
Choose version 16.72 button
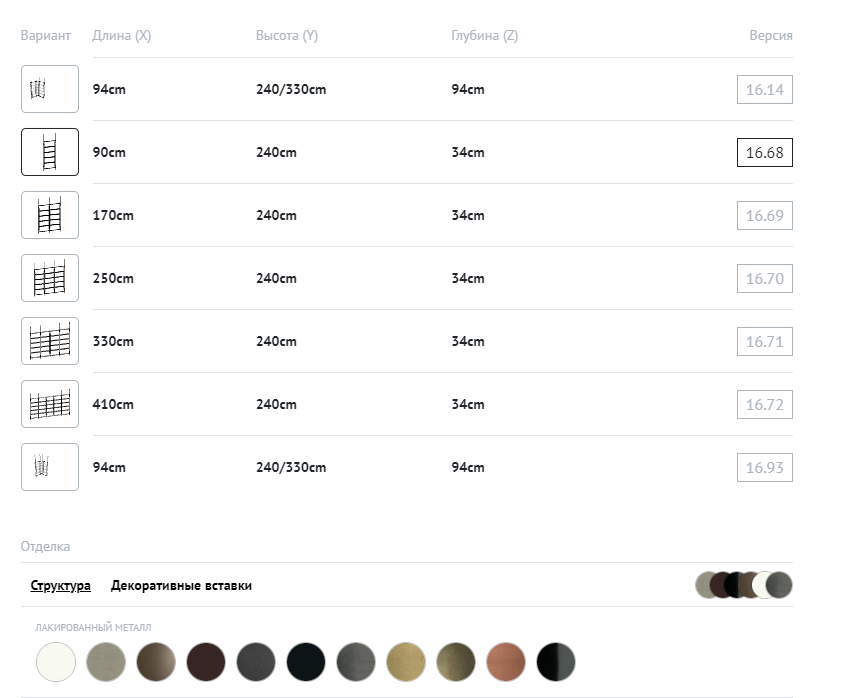[x=764, y=405]
